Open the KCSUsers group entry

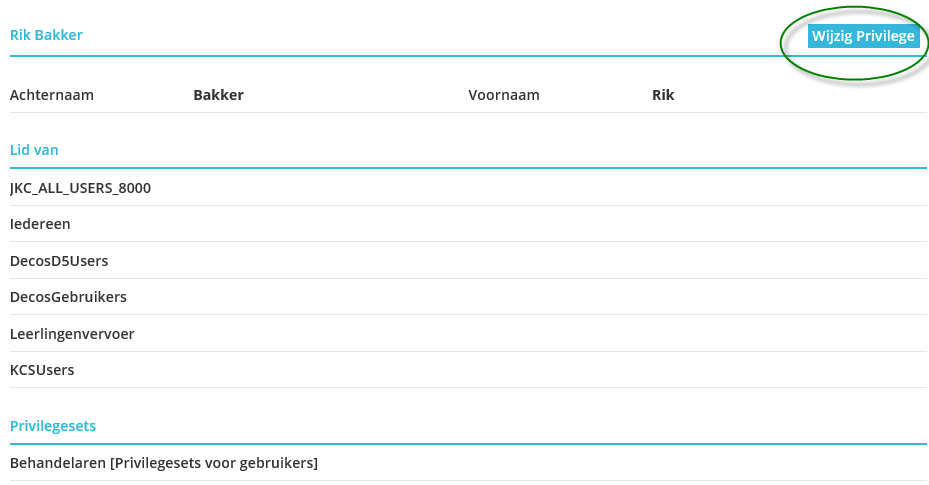click(42, 370)
